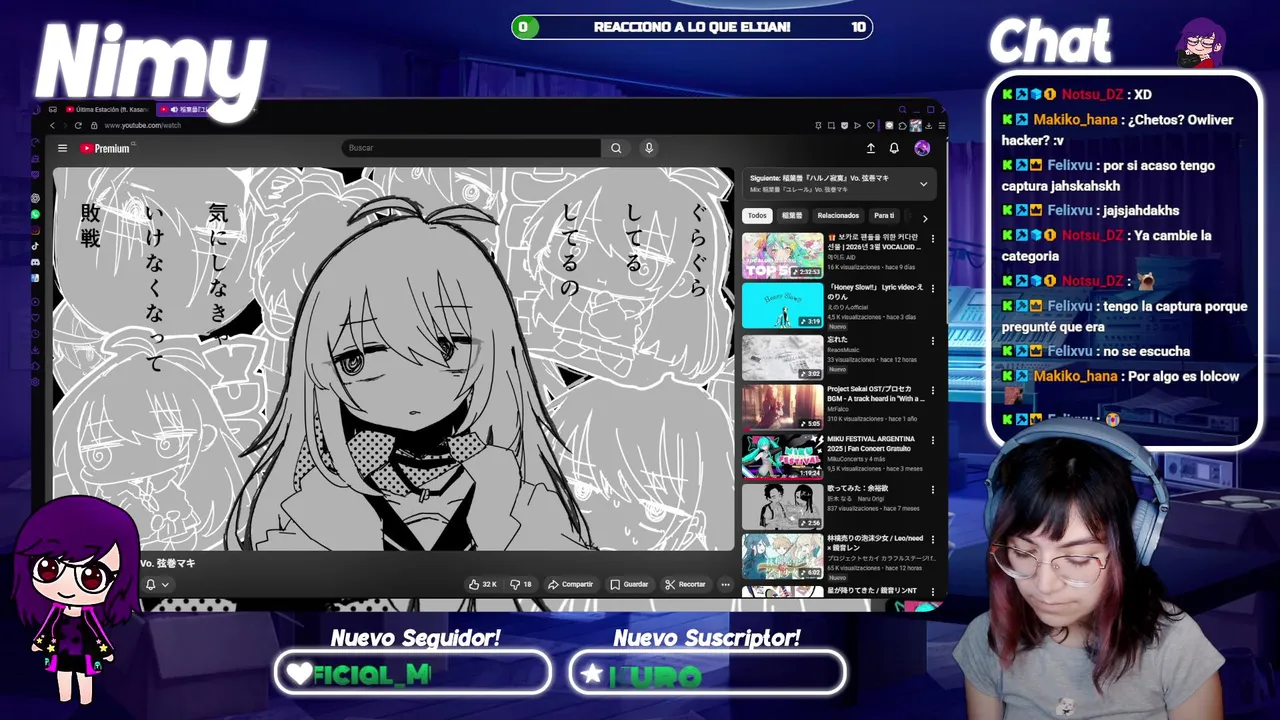Click the Recortar clip button
Viewport: 1280px width, 720px height.
[686, 584]
